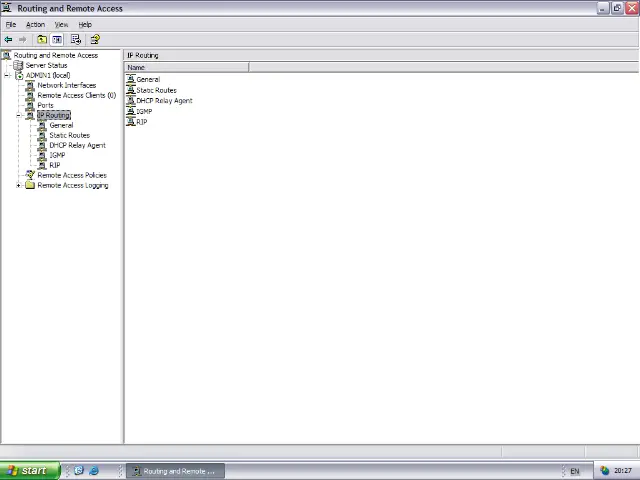The height and width of the screenshot is (480, 640).
Task: Click the Start button
Action: [30, 471]
